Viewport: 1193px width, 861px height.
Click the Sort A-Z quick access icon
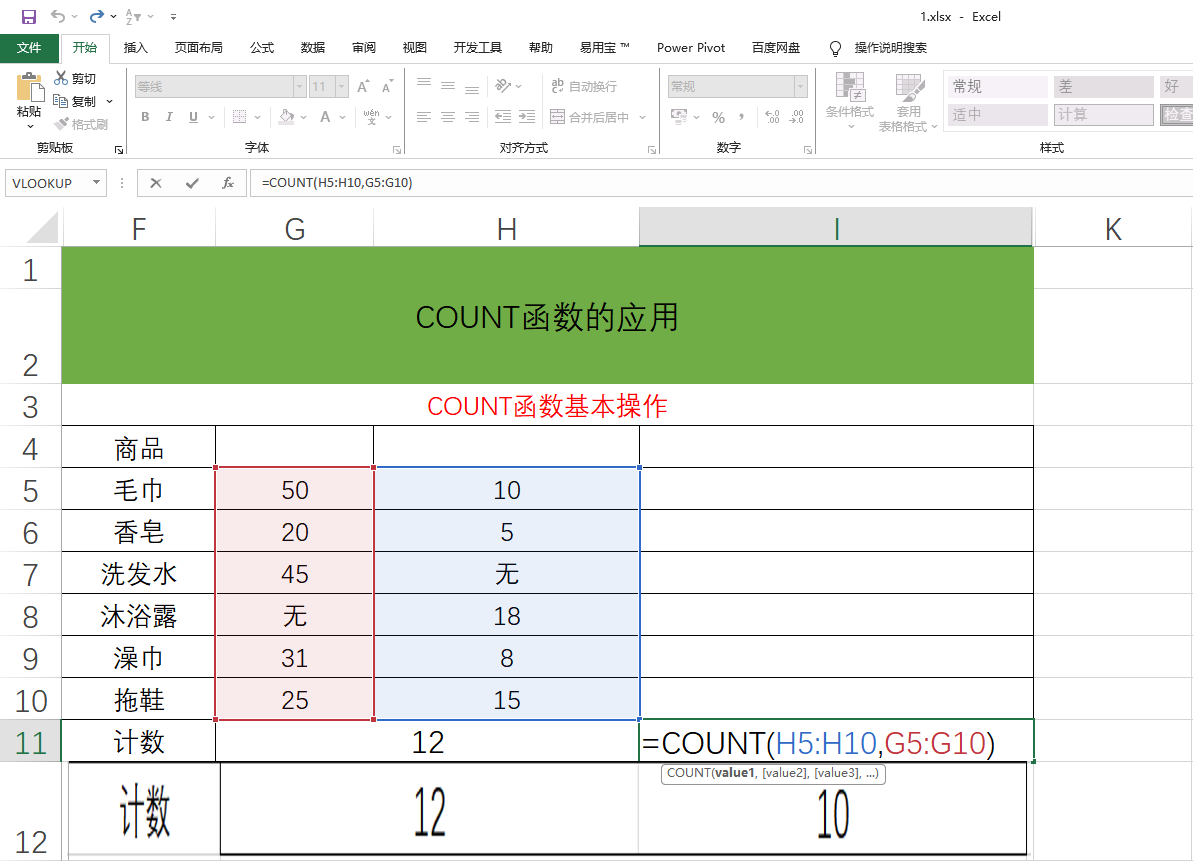click(133, 16)
